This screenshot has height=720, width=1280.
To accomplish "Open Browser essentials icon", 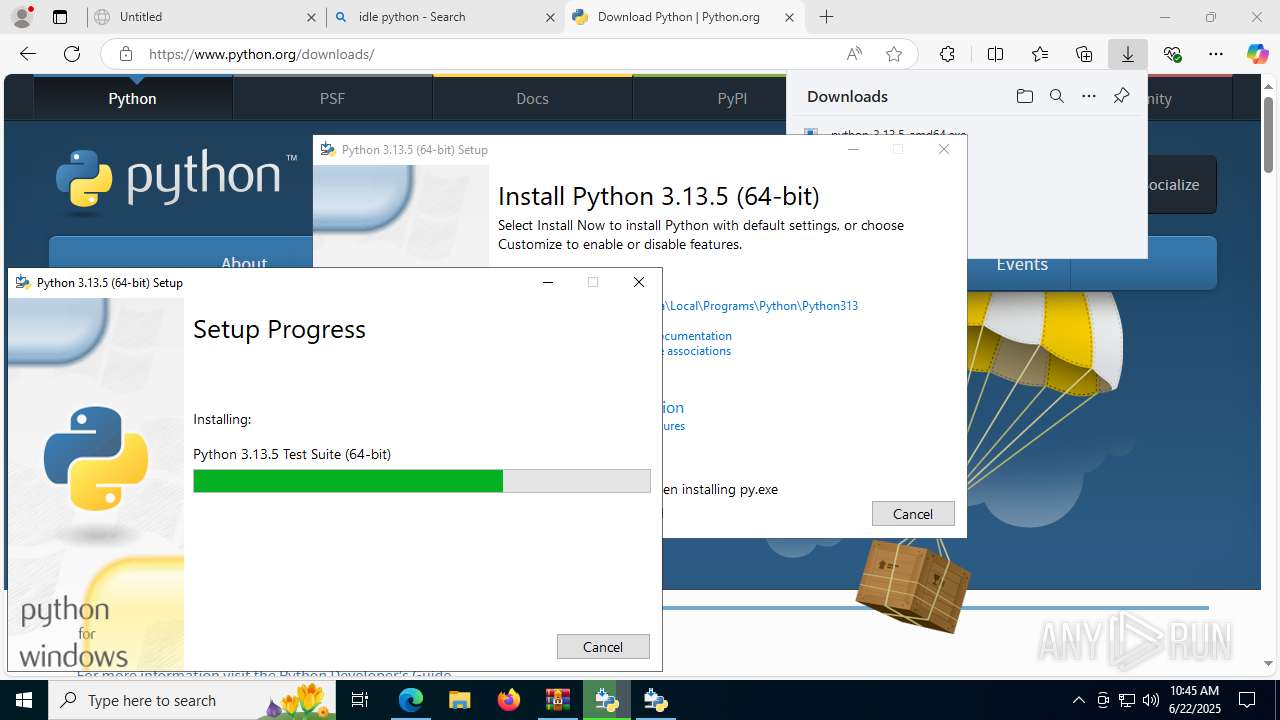I will point(1172,54).
